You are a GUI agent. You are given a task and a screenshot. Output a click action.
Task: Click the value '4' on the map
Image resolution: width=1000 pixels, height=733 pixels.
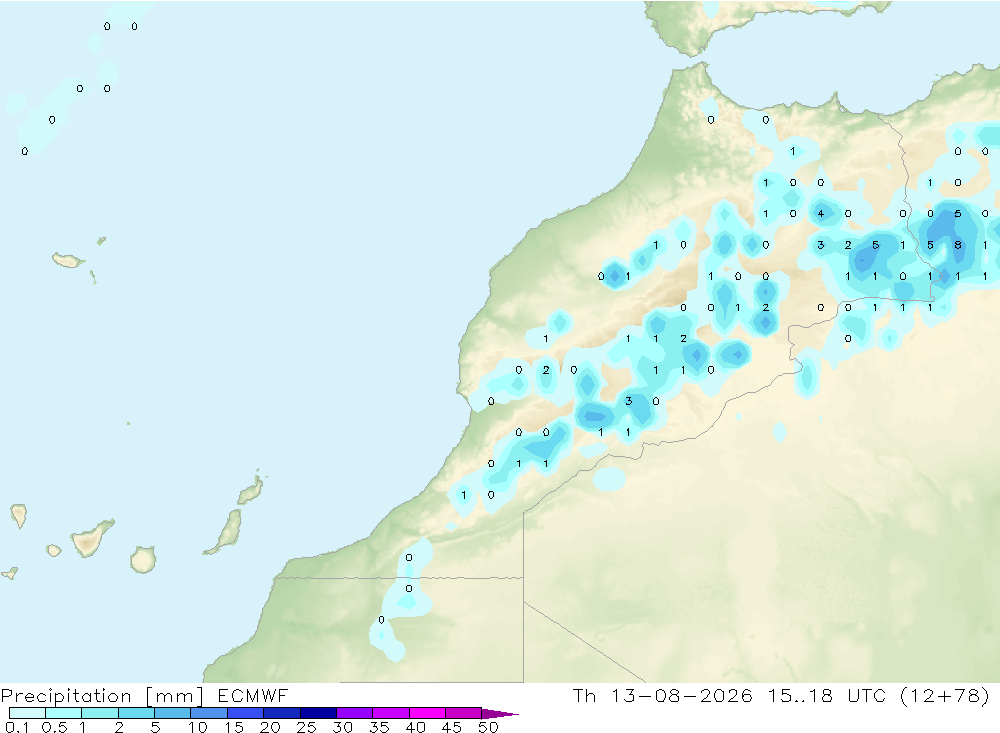pos(821,214)
